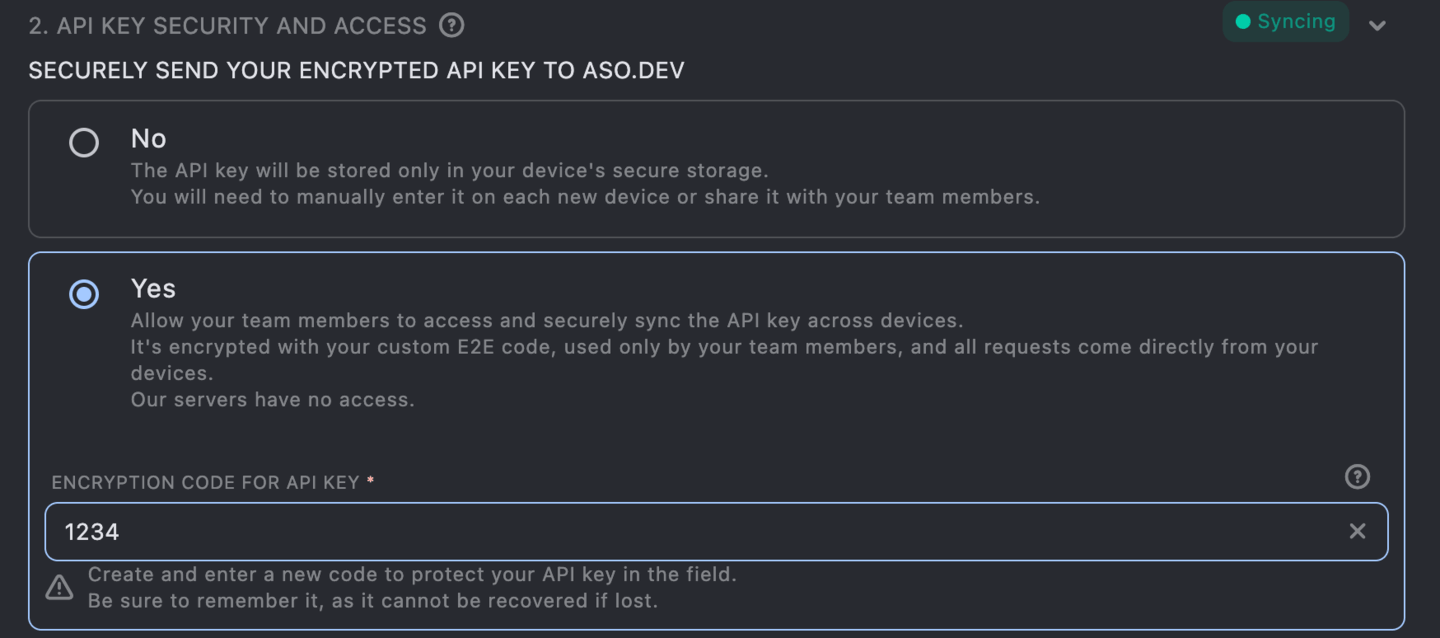The height and width of the screenshot is (638, 1440).
Task: Click the "ENCRYPTION CODE FOR API KEY" label
Action: [205, 482]
